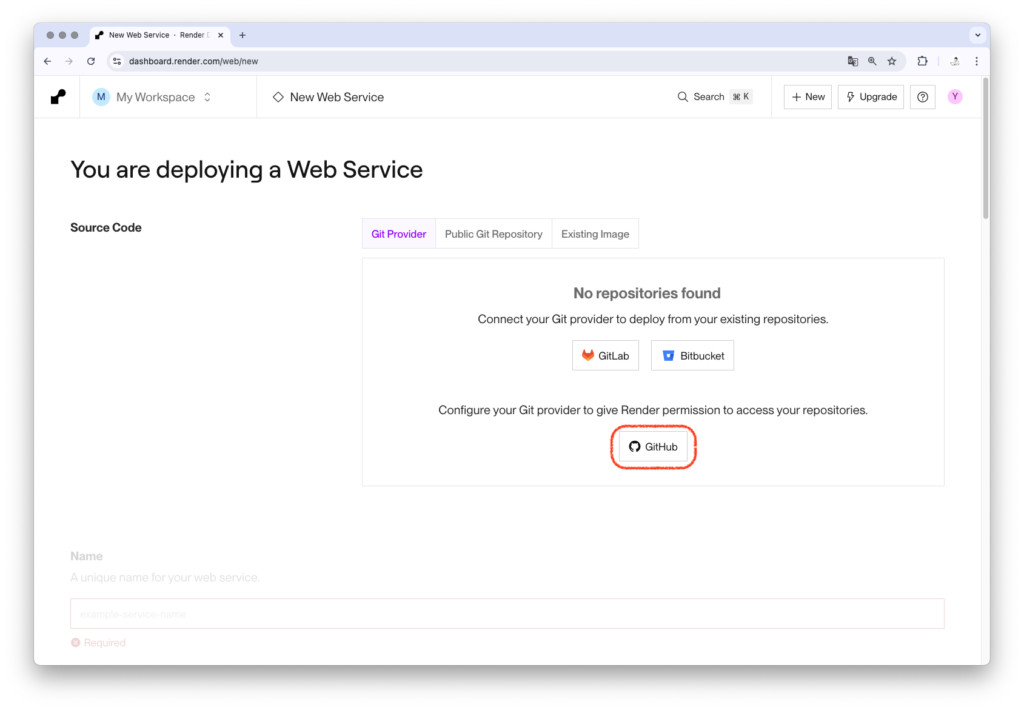Open site information icon in address bar
Viewport: 1024px width, 710px height.
(117, 61)
